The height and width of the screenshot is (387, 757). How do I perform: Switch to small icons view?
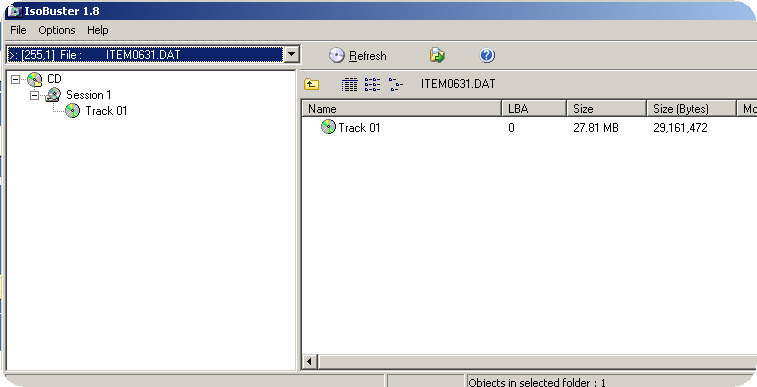coord(372,84)
